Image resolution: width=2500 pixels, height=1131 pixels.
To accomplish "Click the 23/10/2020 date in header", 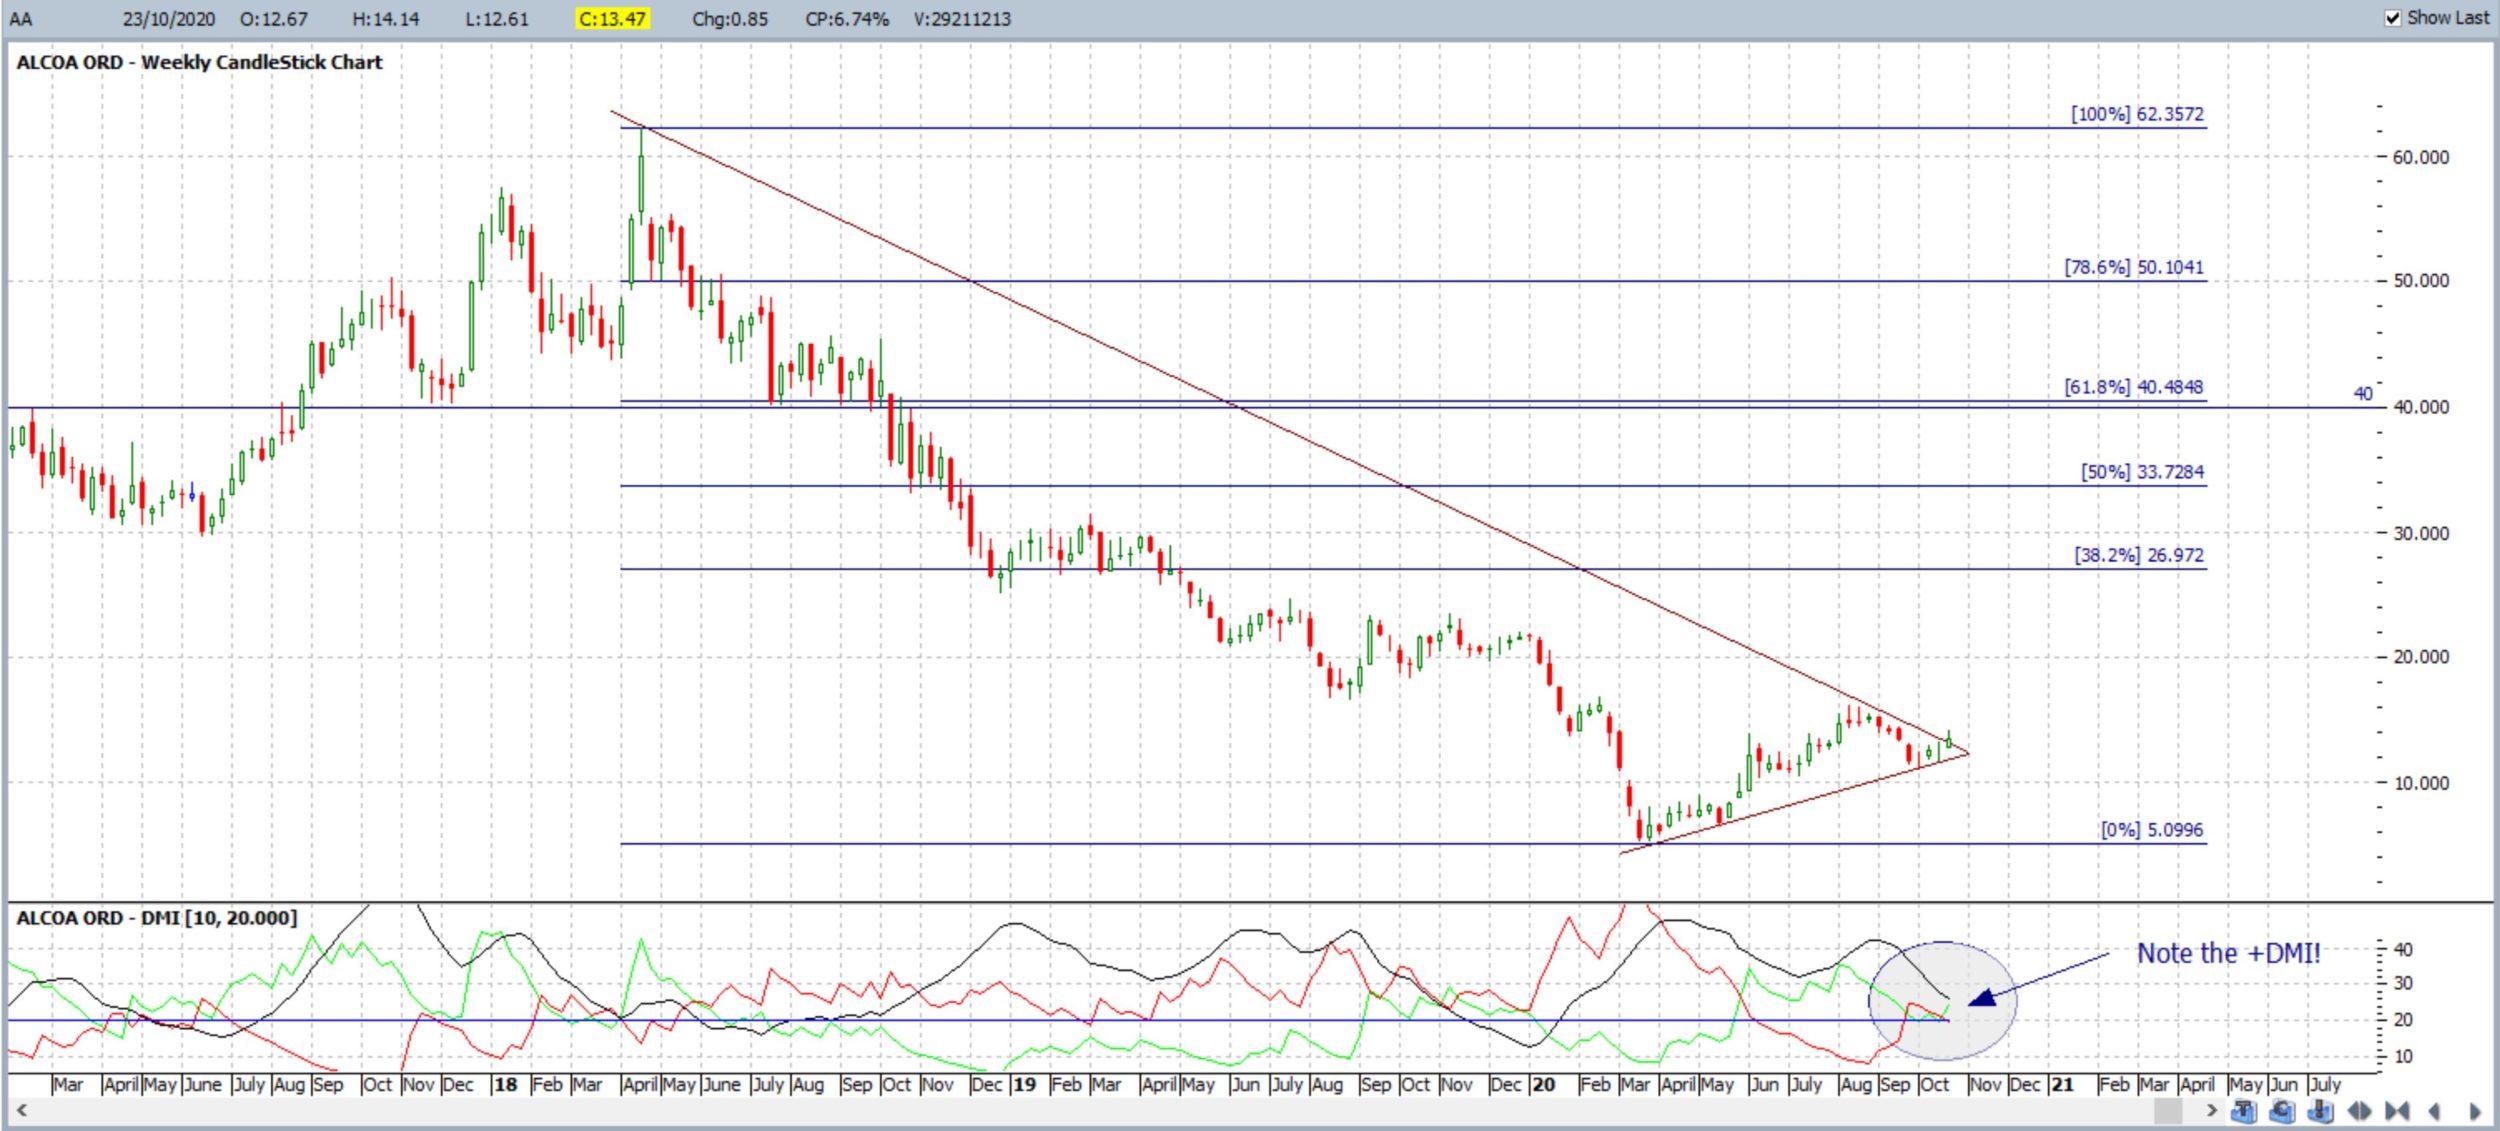I will 169,19.
